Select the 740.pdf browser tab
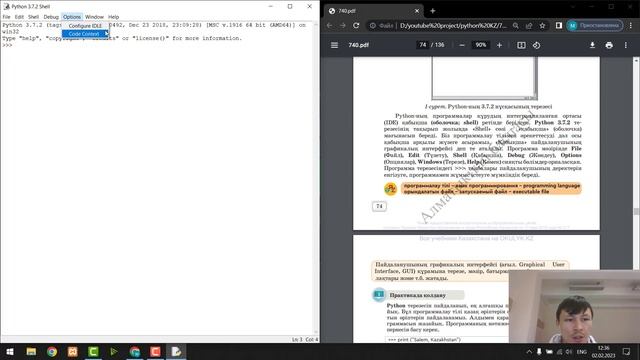 point(373,11)
